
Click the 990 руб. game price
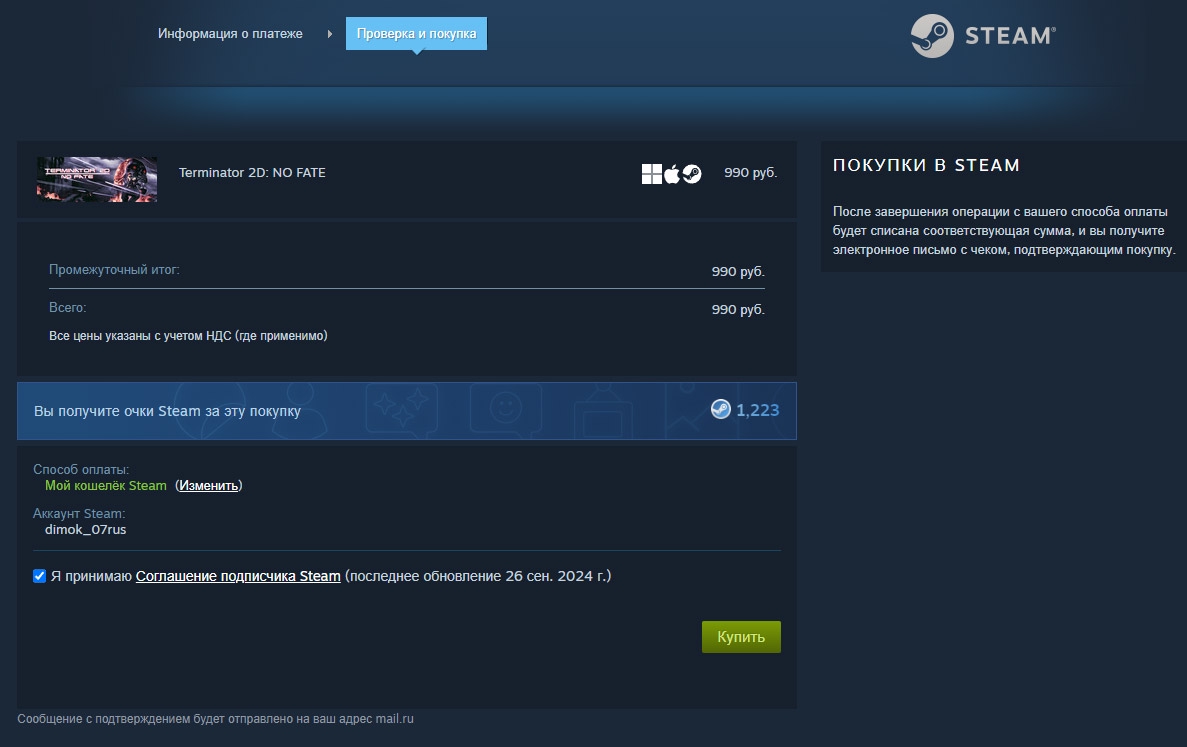tap(750, 173)
